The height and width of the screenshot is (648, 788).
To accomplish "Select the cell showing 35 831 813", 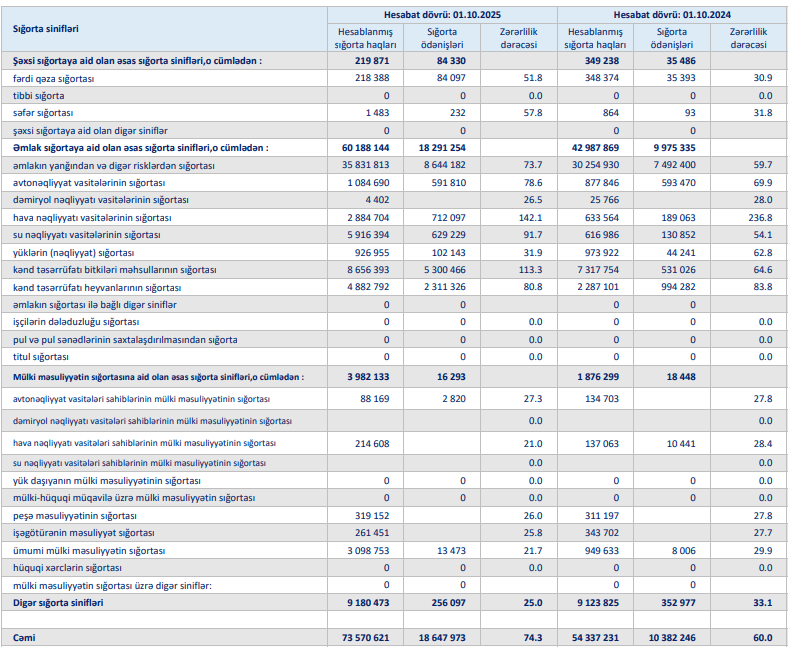I will pos(365,165).
